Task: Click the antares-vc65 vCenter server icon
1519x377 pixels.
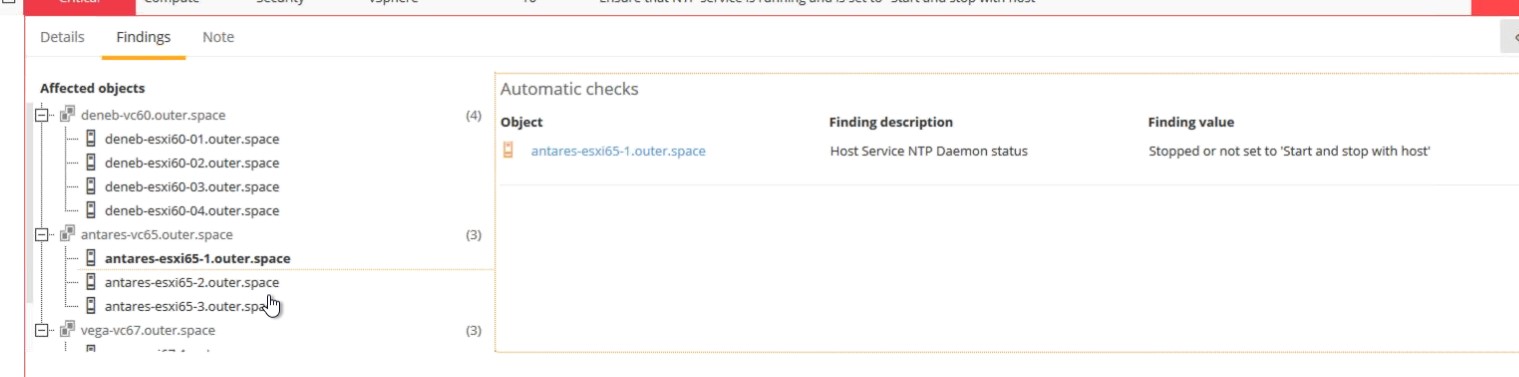Action: pos(67,234)
